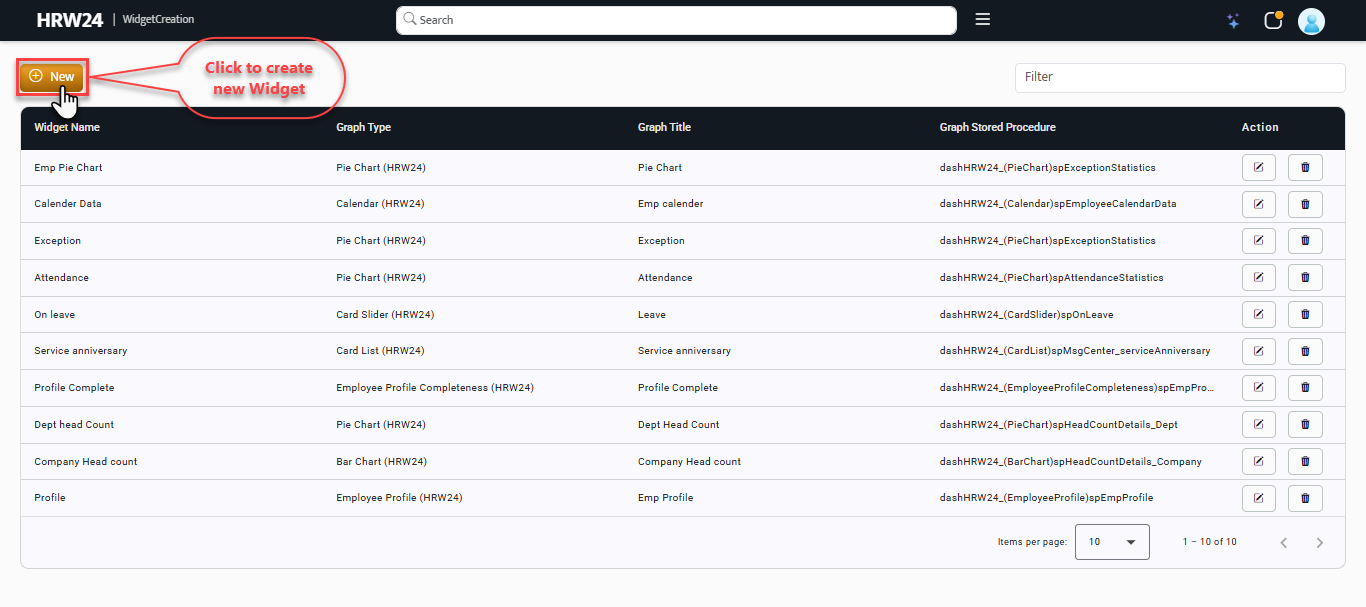Viewport: 1366px width, 607px height.
Task: Expand the Items per page dropdown
Action: click(x=1111, y=542)
